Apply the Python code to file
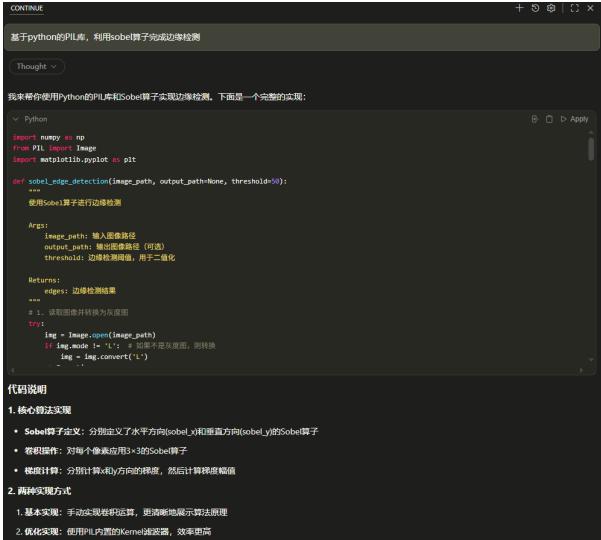This screenshot has height=540, width=601. tap(575, 119)
